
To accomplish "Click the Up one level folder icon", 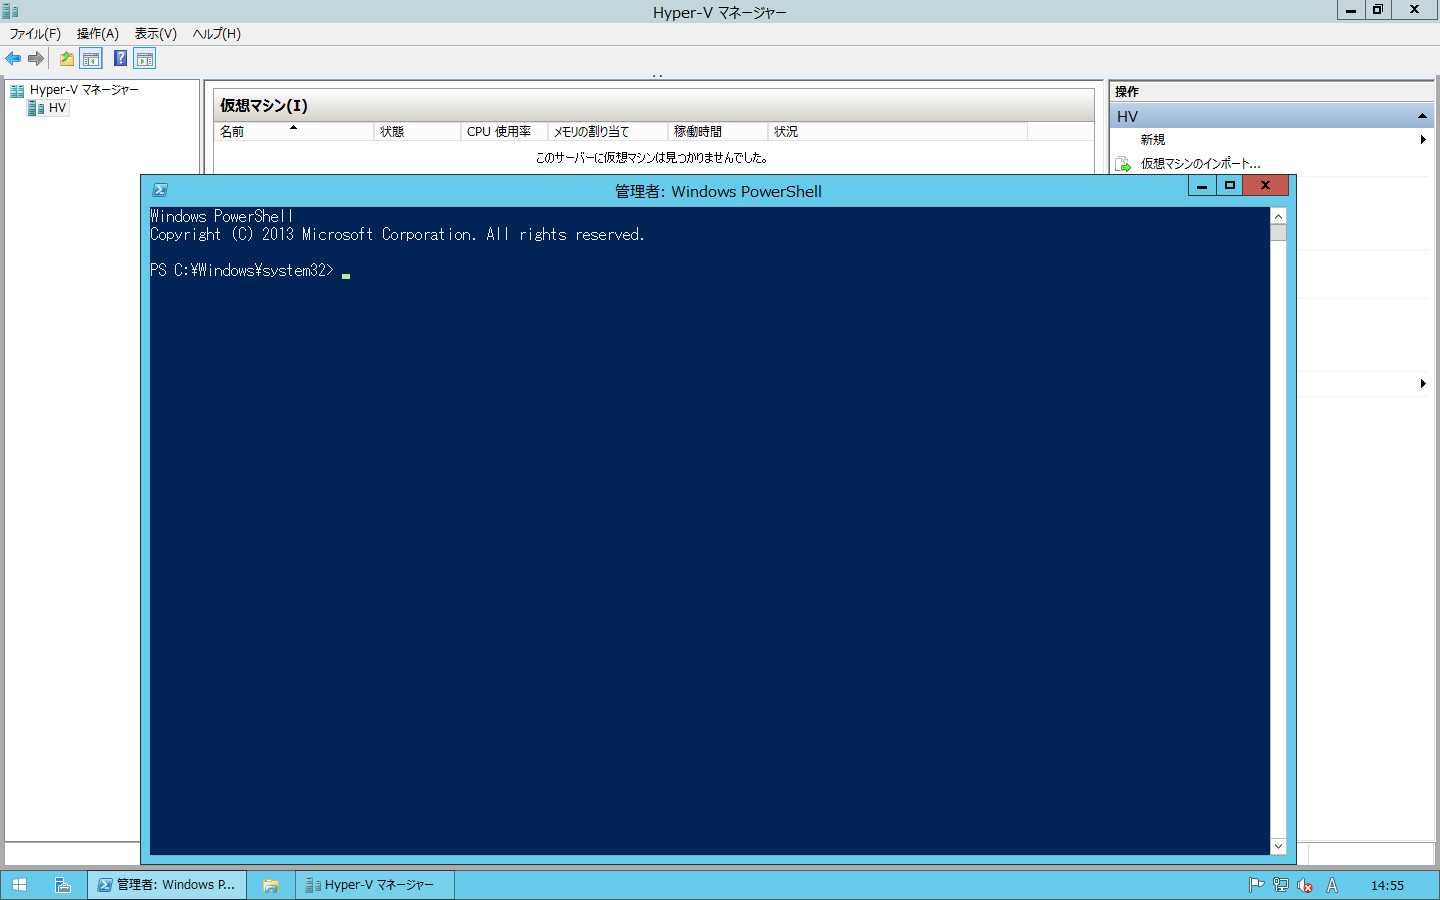I will tap(66, 59).
